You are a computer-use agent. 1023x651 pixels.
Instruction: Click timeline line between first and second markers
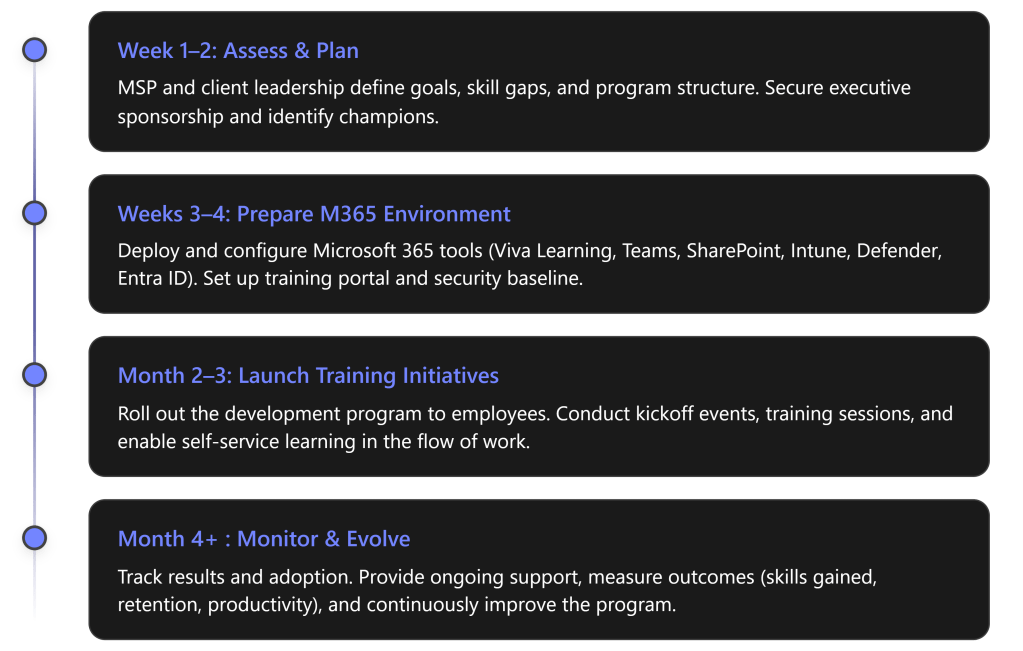(x=35, y=131)
